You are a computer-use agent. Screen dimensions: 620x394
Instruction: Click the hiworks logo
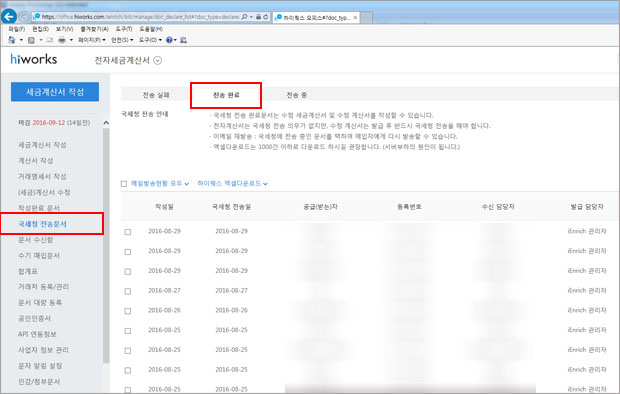click(x=34, y=59)
